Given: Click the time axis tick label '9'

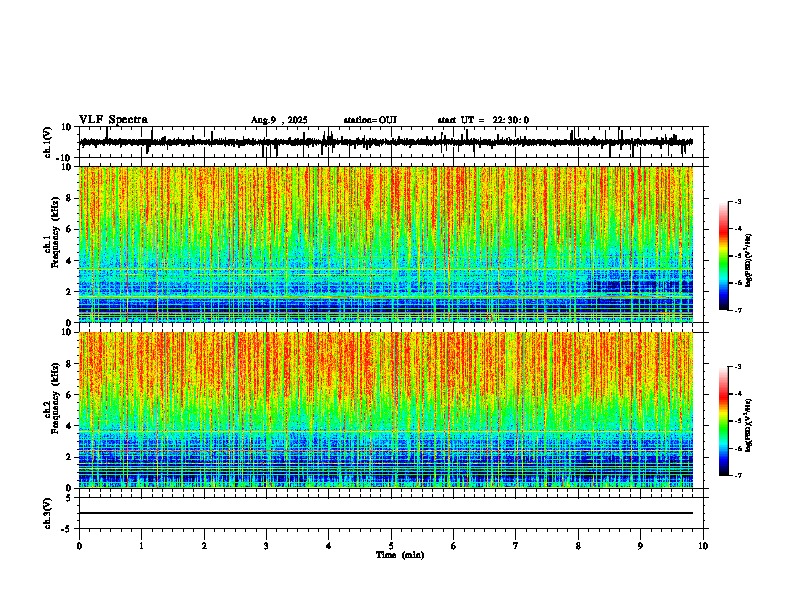Looking at the screenshot, I should coord(640,546).
